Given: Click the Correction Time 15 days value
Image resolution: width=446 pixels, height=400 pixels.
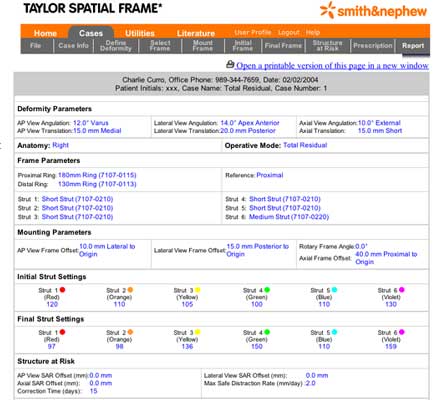Looking at the screenshot, I should [93, 391].
